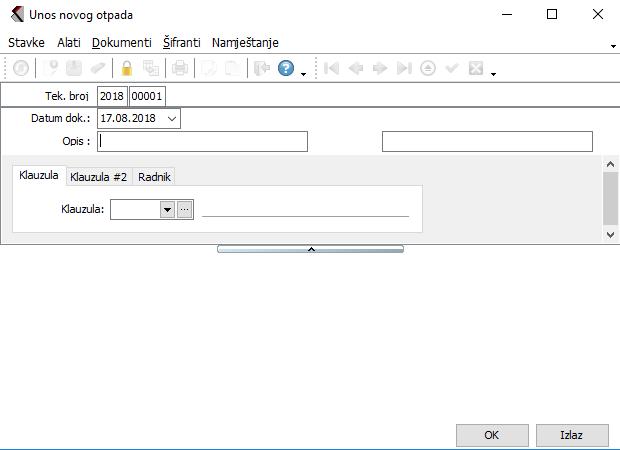
Task: Click the next record arrow icon
Action: 380,69
